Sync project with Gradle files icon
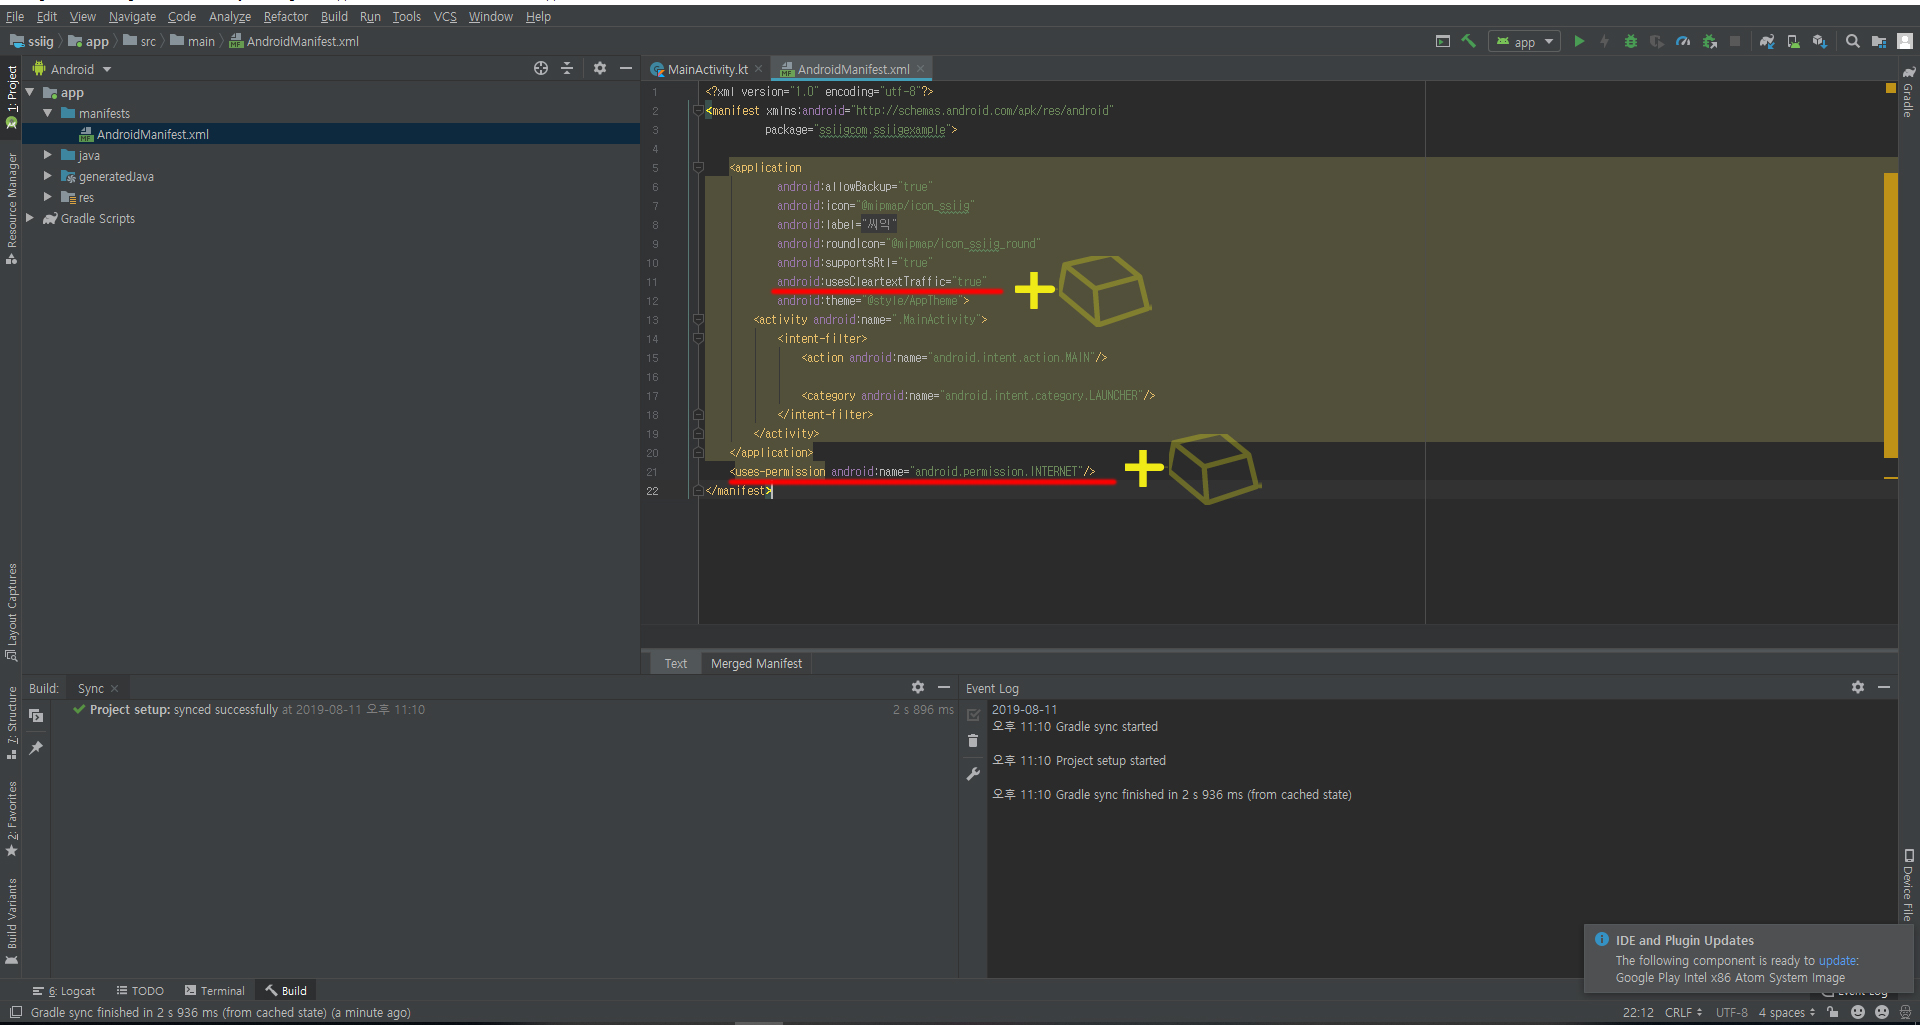 click(x=1767, y=41)
